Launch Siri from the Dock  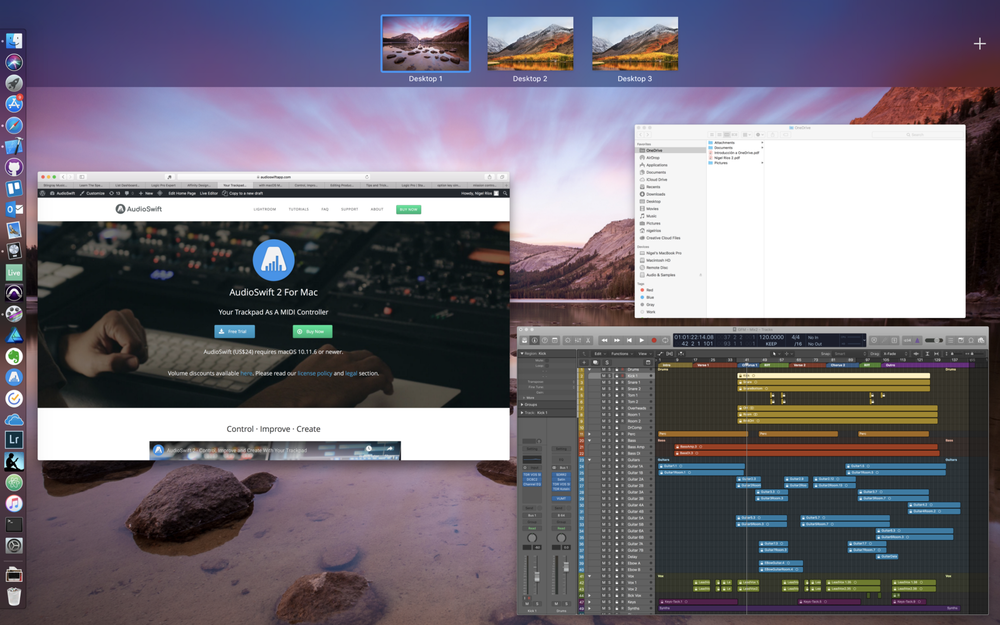coord(14,62)
